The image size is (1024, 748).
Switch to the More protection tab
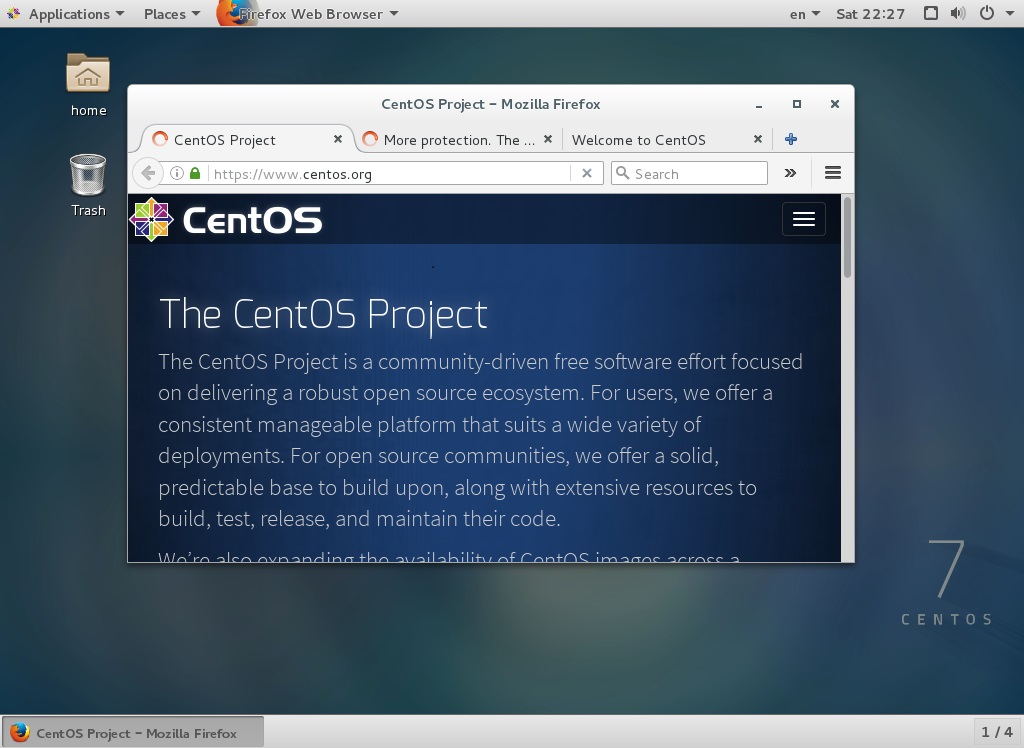click(459, 139)
